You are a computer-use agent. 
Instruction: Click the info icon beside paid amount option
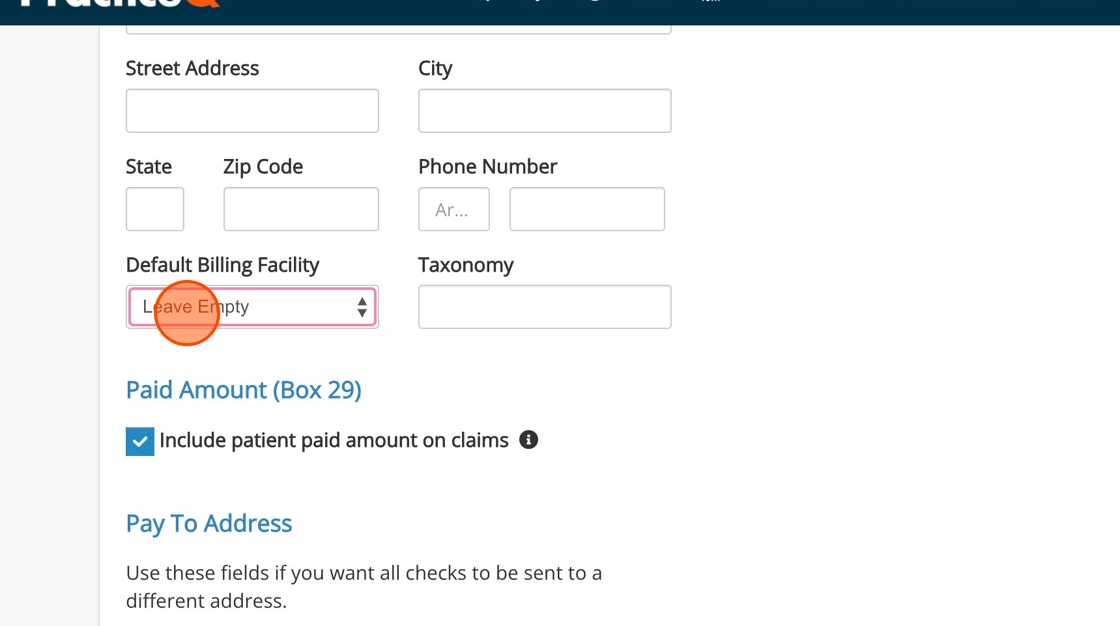coord(529,440)
